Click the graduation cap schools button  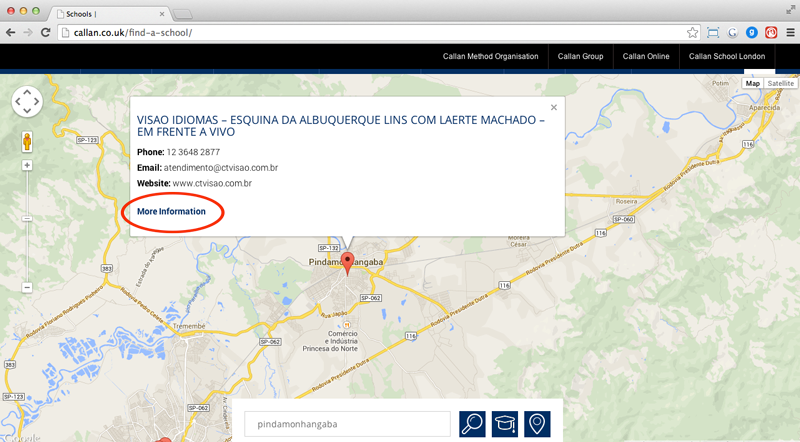click(505, 424)
